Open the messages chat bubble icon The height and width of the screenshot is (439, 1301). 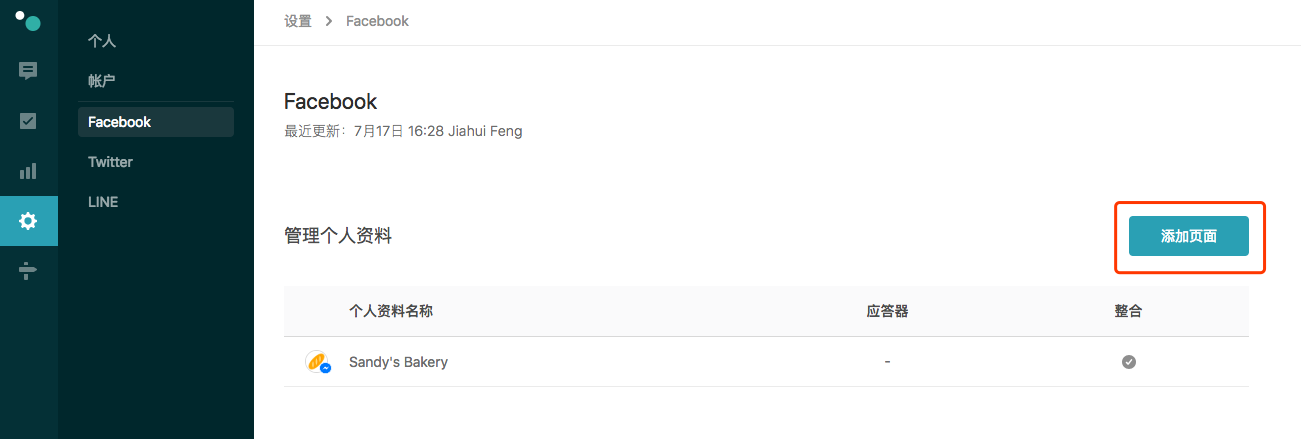[x=28, y=71]
